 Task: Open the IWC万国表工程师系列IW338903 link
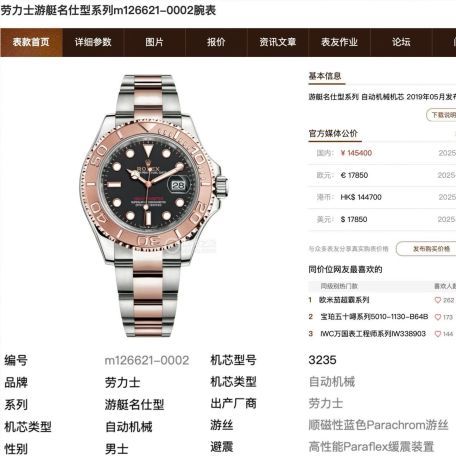[373, 334]
